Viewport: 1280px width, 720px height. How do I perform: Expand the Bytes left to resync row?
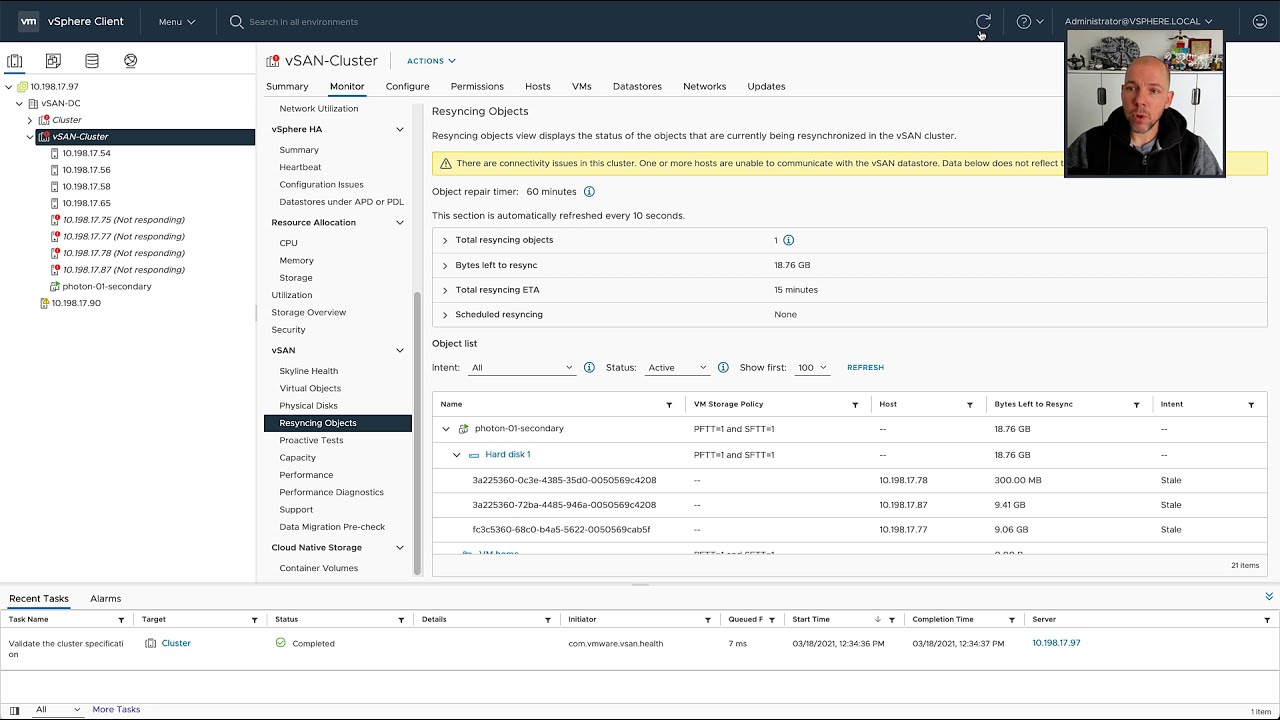(x=445, y=265)
